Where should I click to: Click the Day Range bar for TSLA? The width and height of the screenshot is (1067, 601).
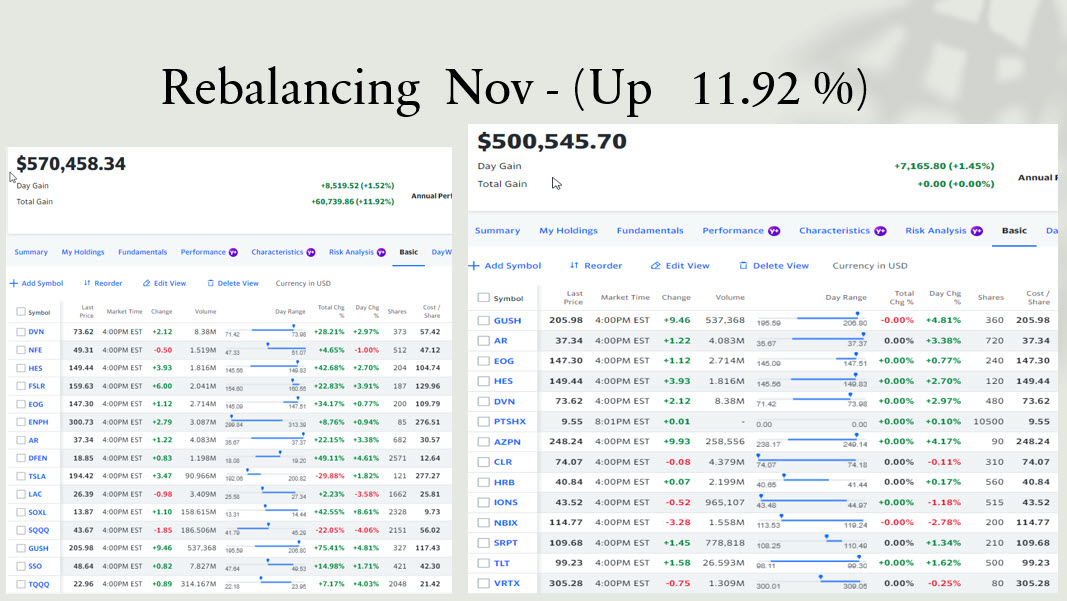point(265,474)
